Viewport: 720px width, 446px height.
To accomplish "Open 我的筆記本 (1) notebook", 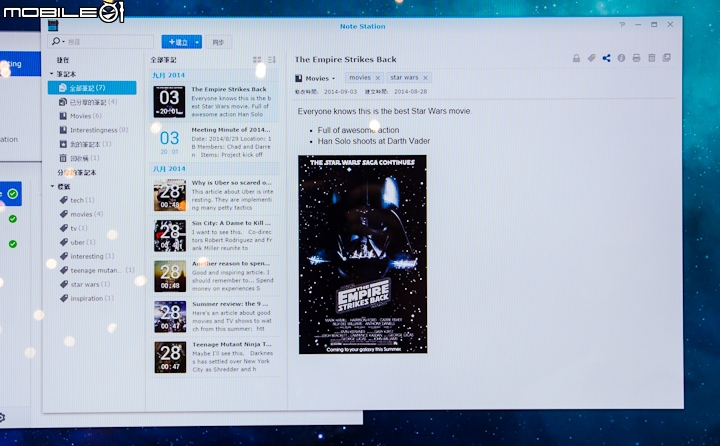I will point(85,144).
